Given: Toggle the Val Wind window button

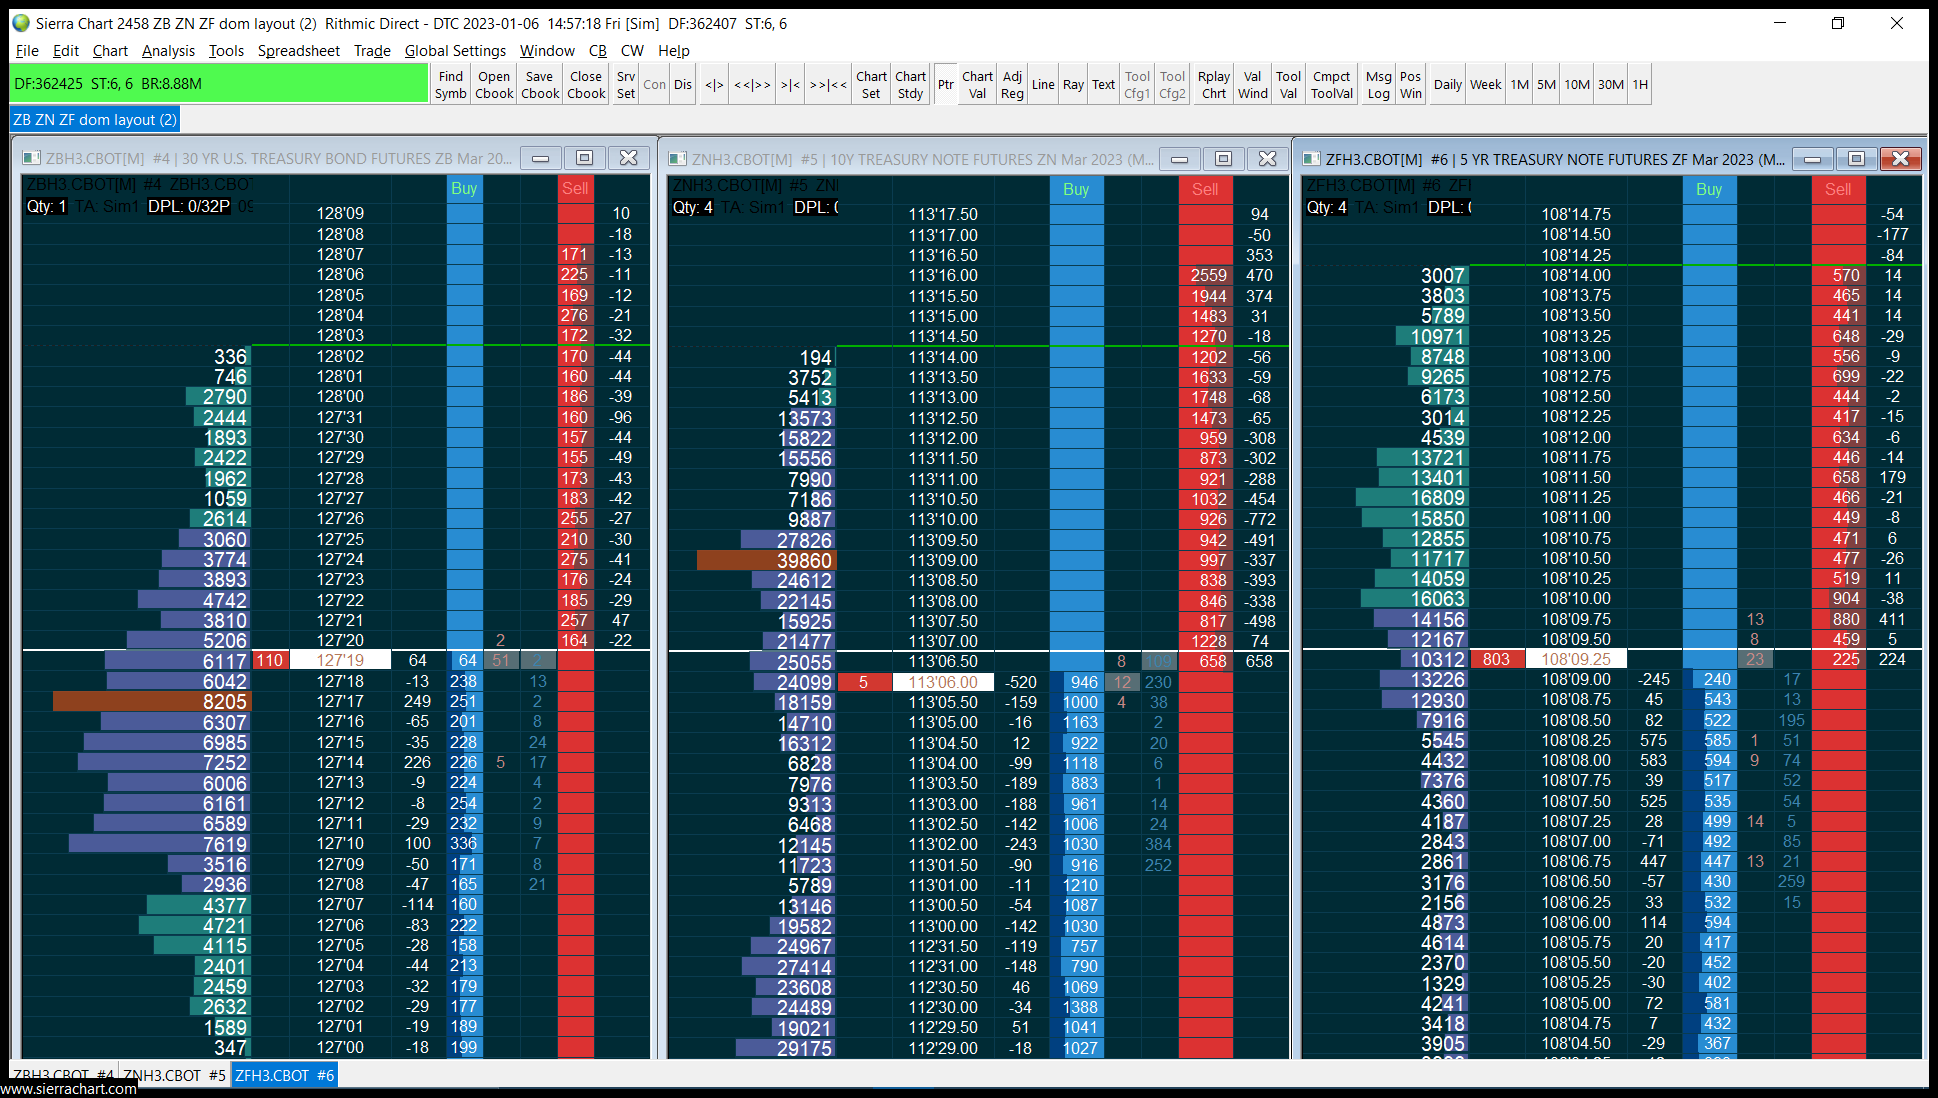Looking at the screenshot, I should point(1252,85).
